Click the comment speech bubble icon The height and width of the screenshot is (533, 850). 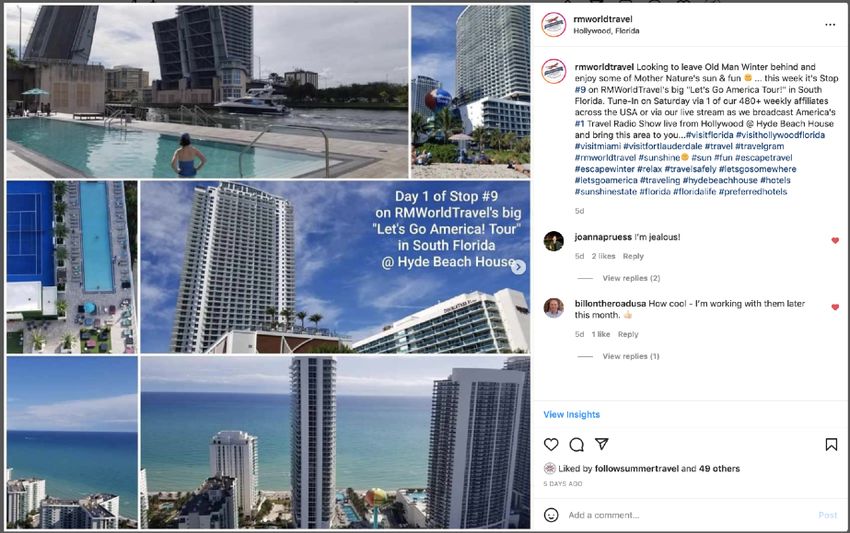tap(576, 445)
